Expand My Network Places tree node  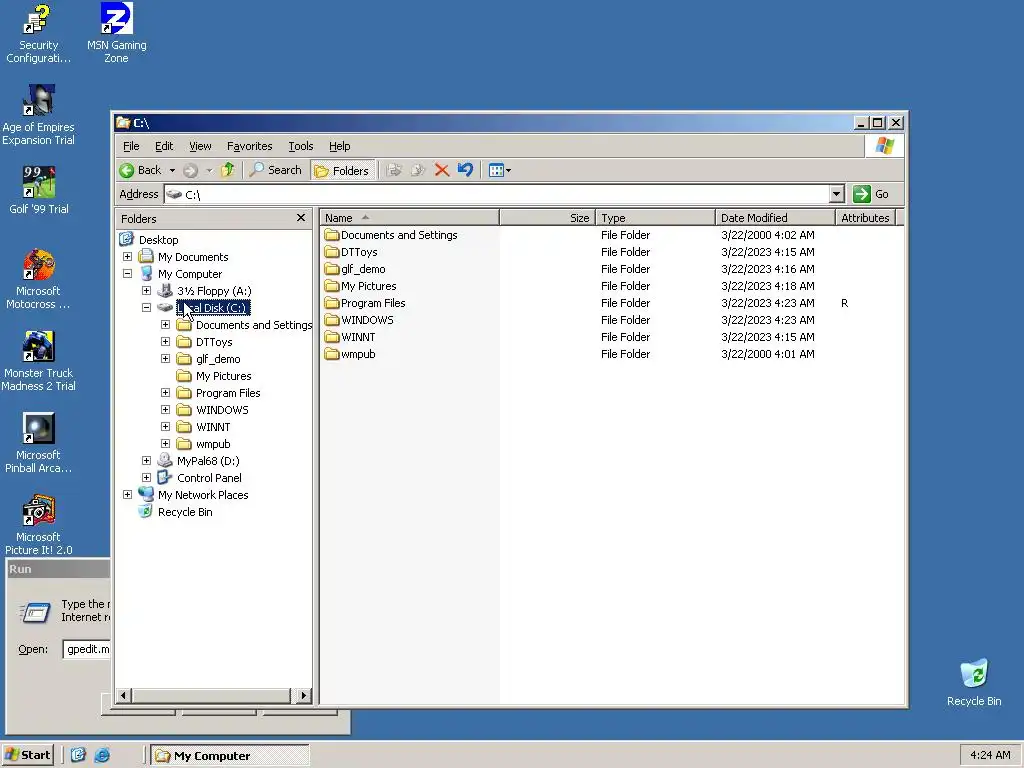[127, 494]
